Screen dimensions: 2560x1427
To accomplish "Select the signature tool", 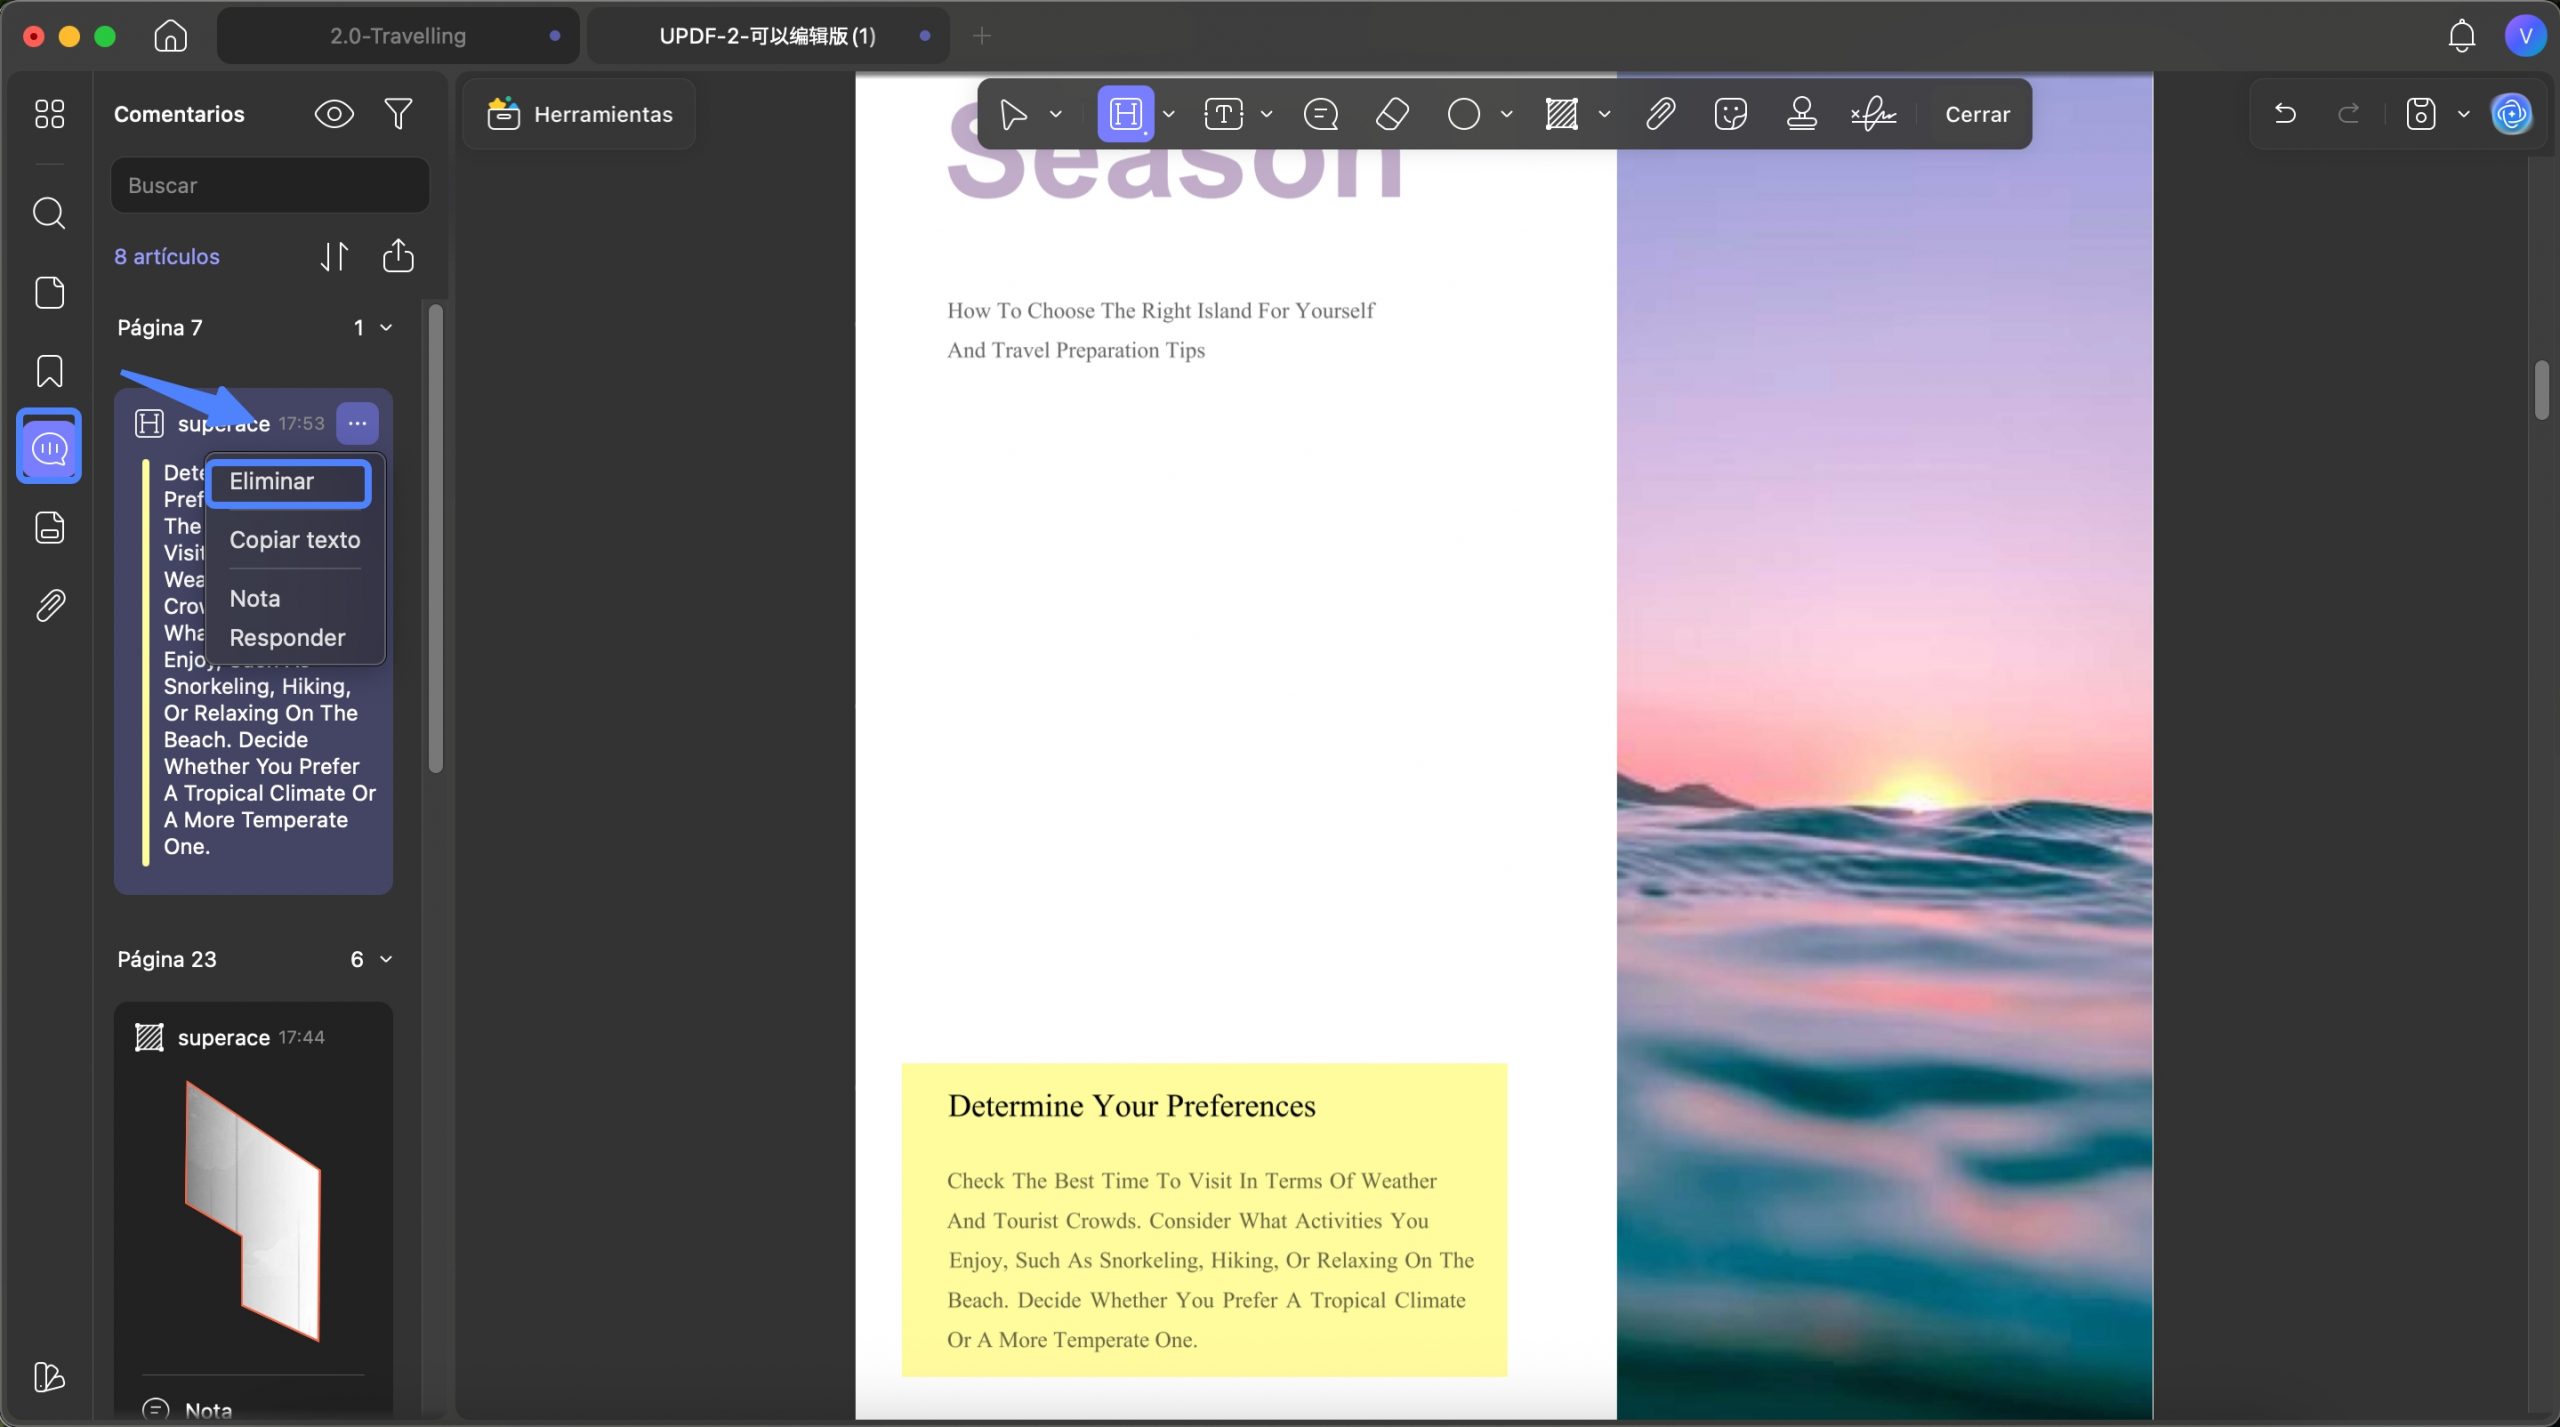I will click(1873, 114).
